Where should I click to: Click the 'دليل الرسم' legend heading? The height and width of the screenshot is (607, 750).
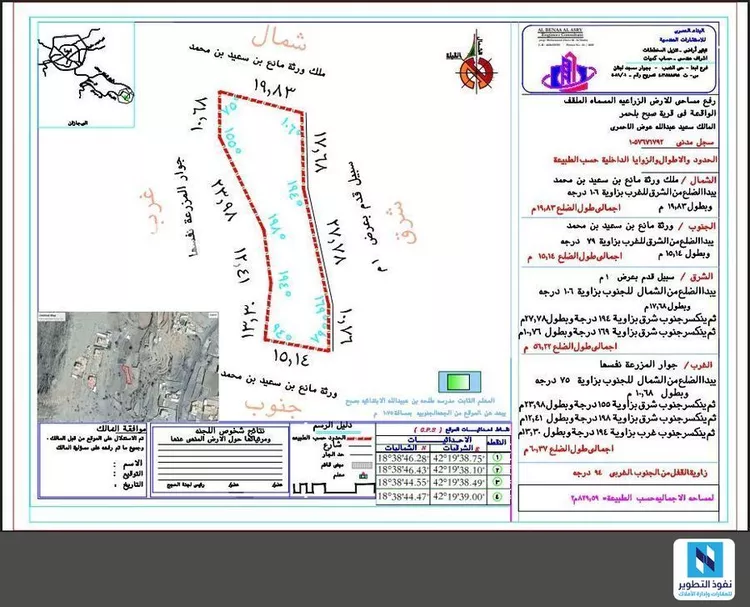click(x=332, y=426)
